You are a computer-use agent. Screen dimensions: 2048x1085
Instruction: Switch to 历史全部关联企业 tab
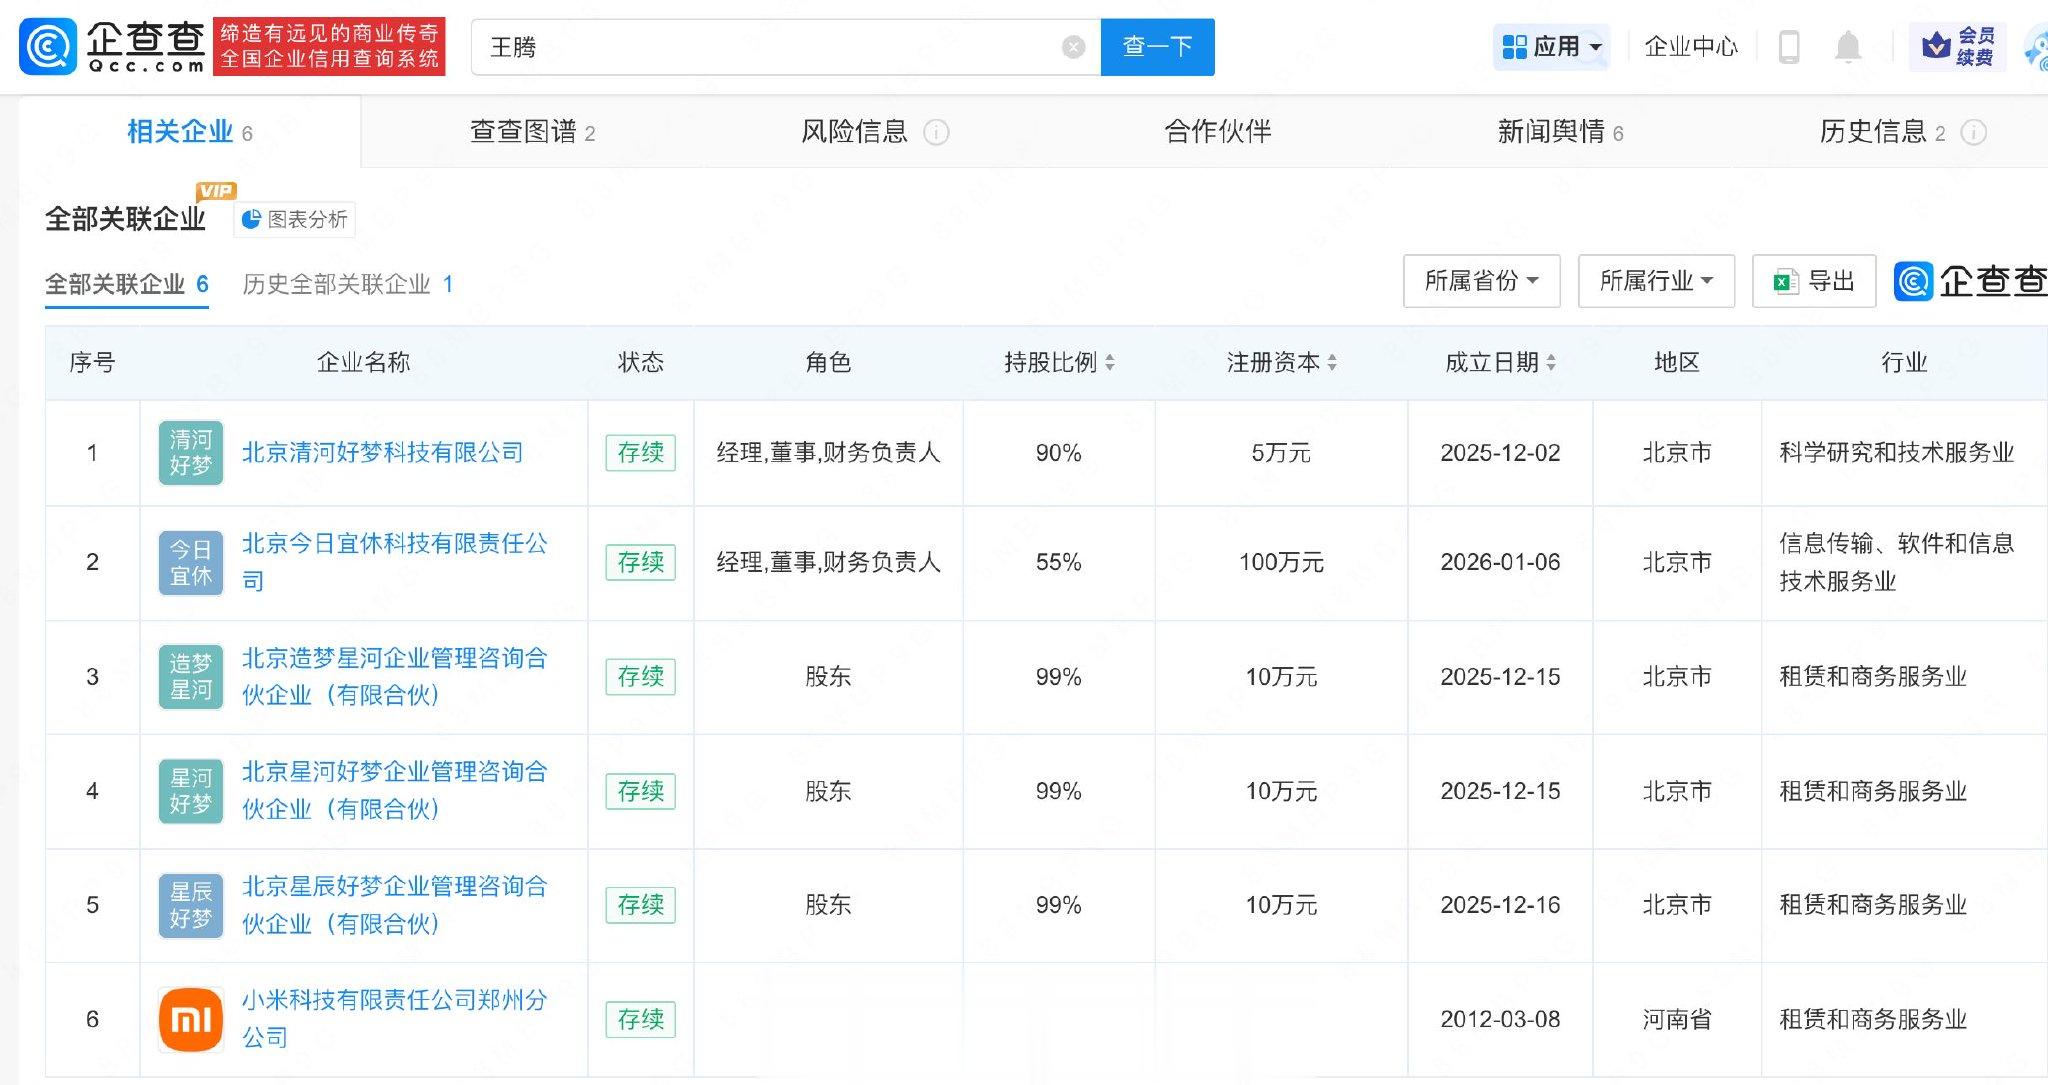[347, 284]
